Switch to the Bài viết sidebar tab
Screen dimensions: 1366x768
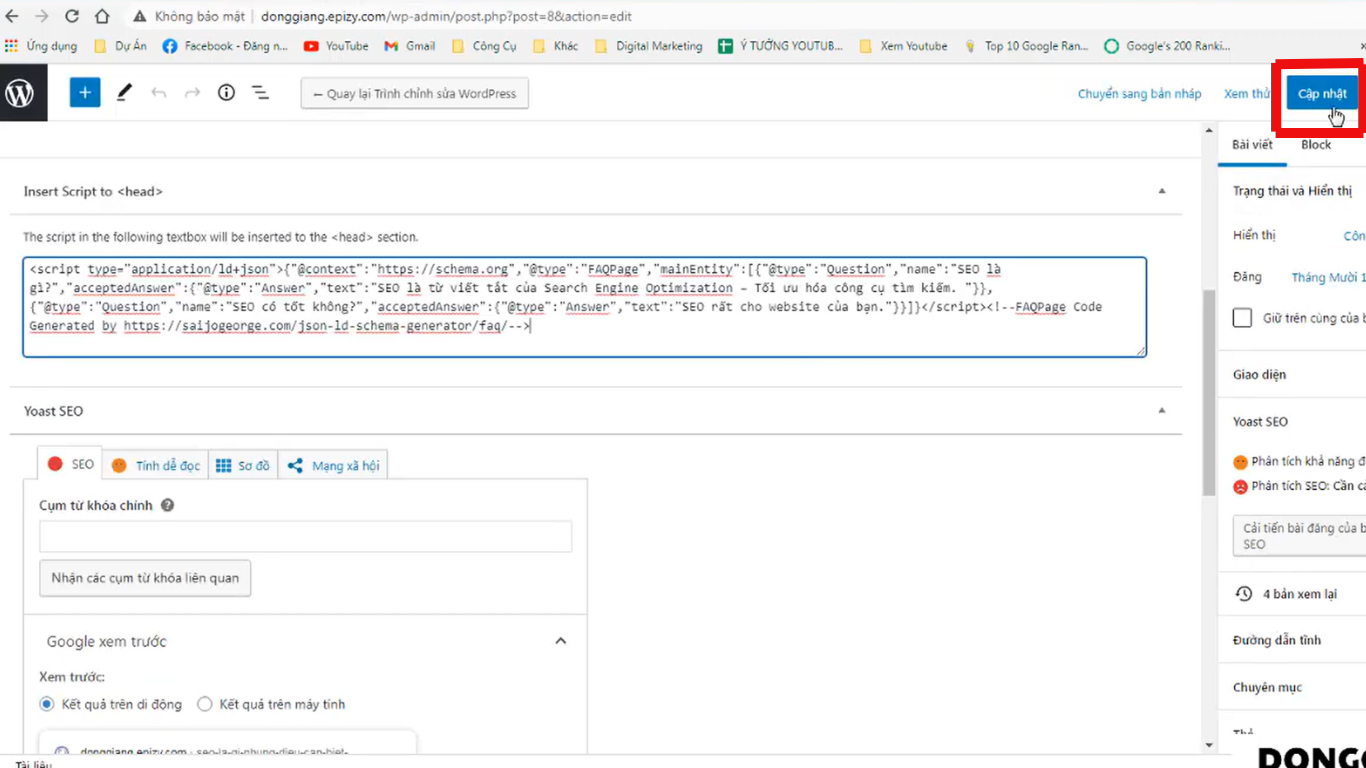click(x=1252, y=145)
